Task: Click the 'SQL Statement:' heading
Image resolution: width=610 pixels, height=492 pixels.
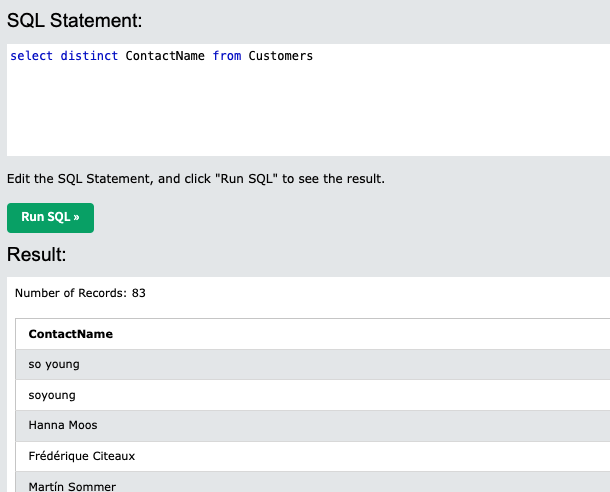Action: click(x=75, y=20)
